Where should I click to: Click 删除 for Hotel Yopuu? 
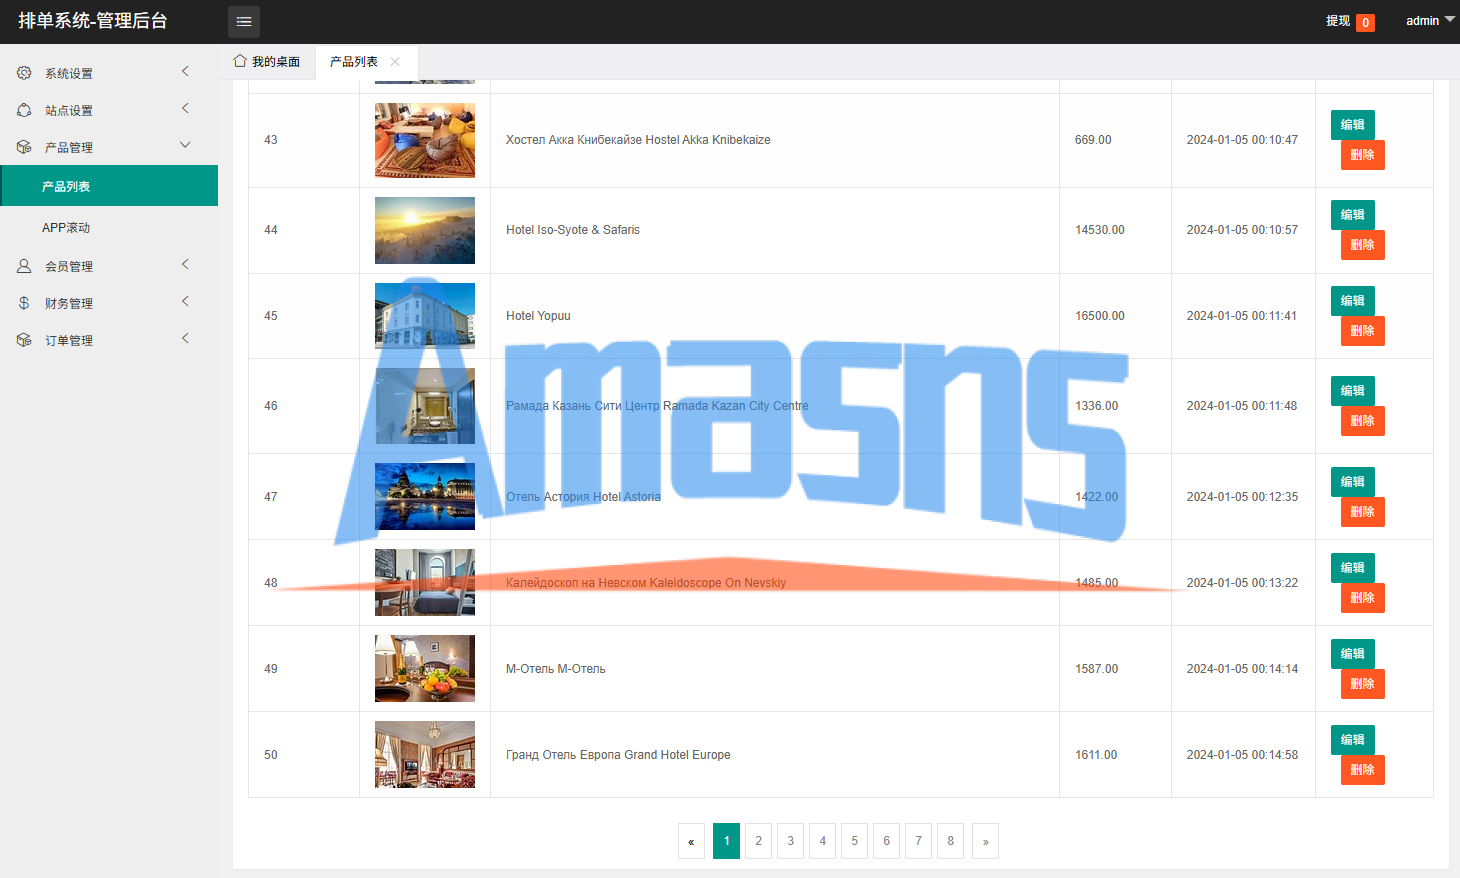coord(1363,331)
